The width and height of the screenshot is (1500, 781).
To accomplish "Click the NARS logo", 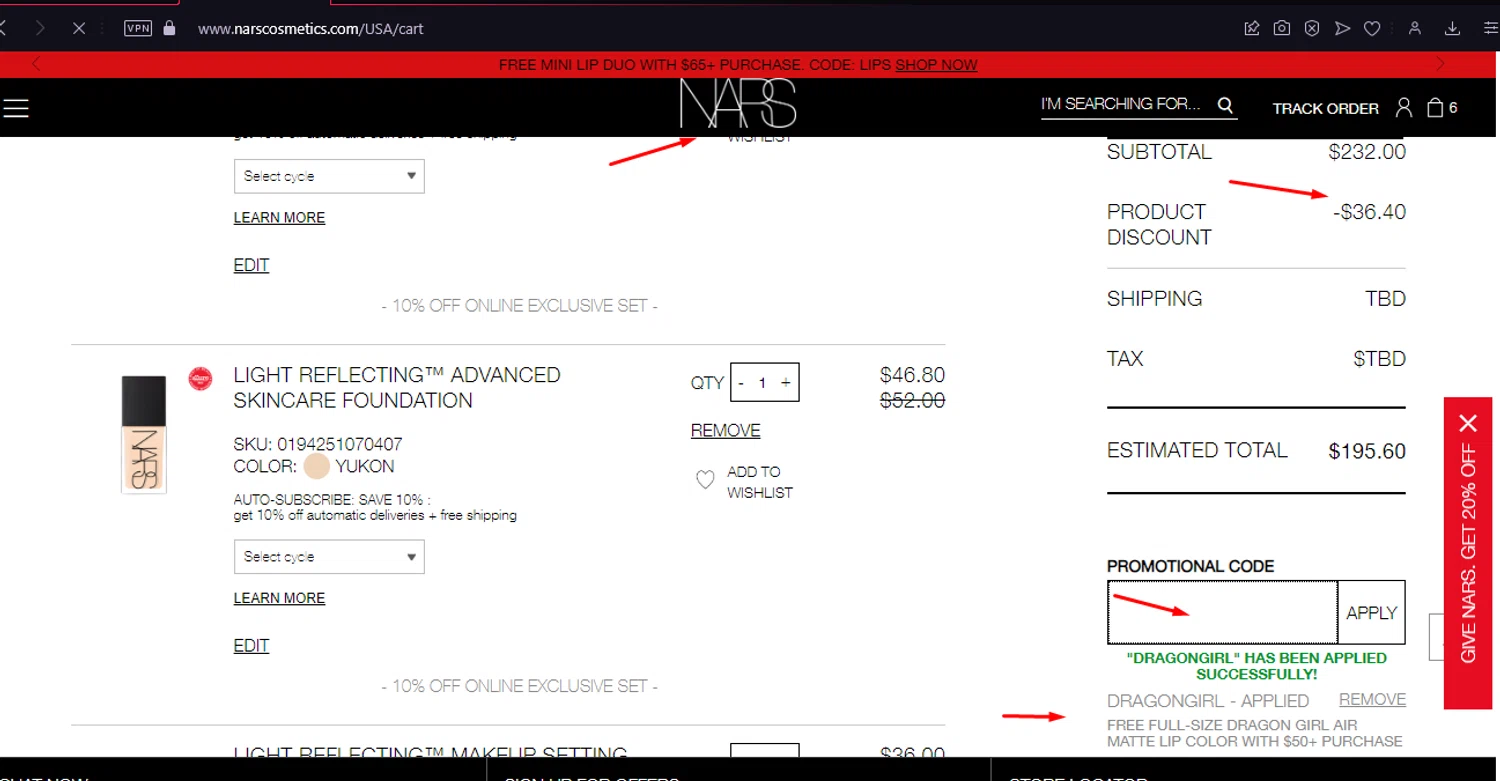I will [738, 103].
